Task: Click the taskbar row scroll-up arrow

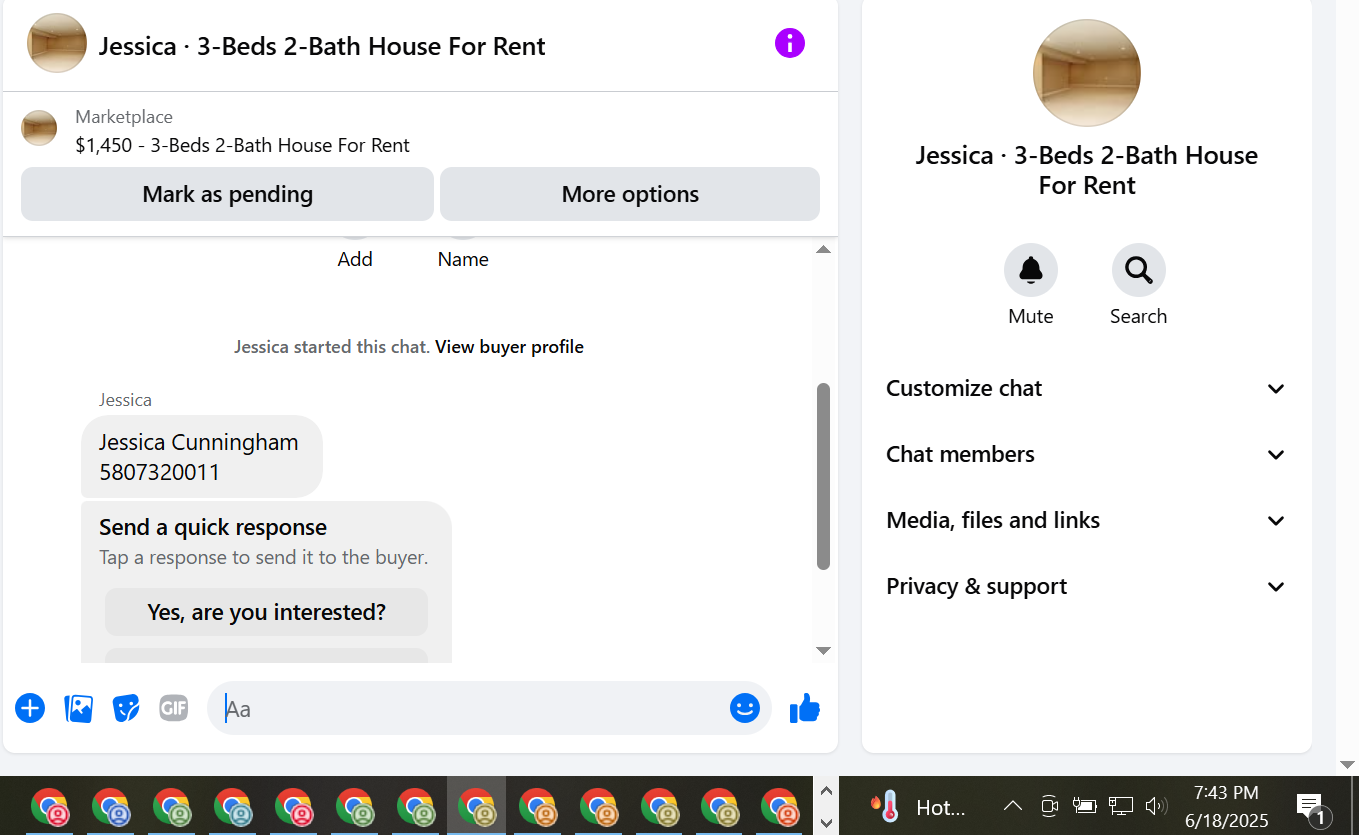Action: pos(826,791)
